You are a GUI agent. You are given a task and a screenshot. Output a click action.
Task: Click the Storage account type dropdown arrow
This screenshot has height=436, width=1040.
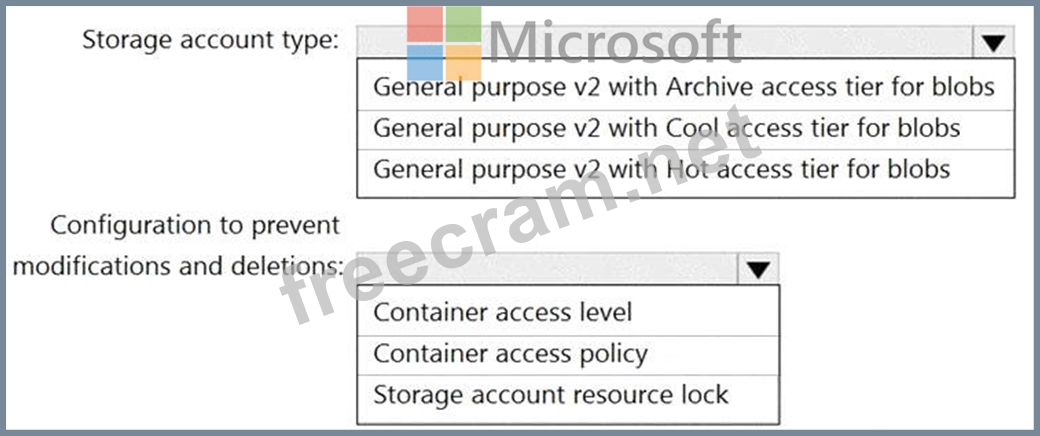pos(991,42)
